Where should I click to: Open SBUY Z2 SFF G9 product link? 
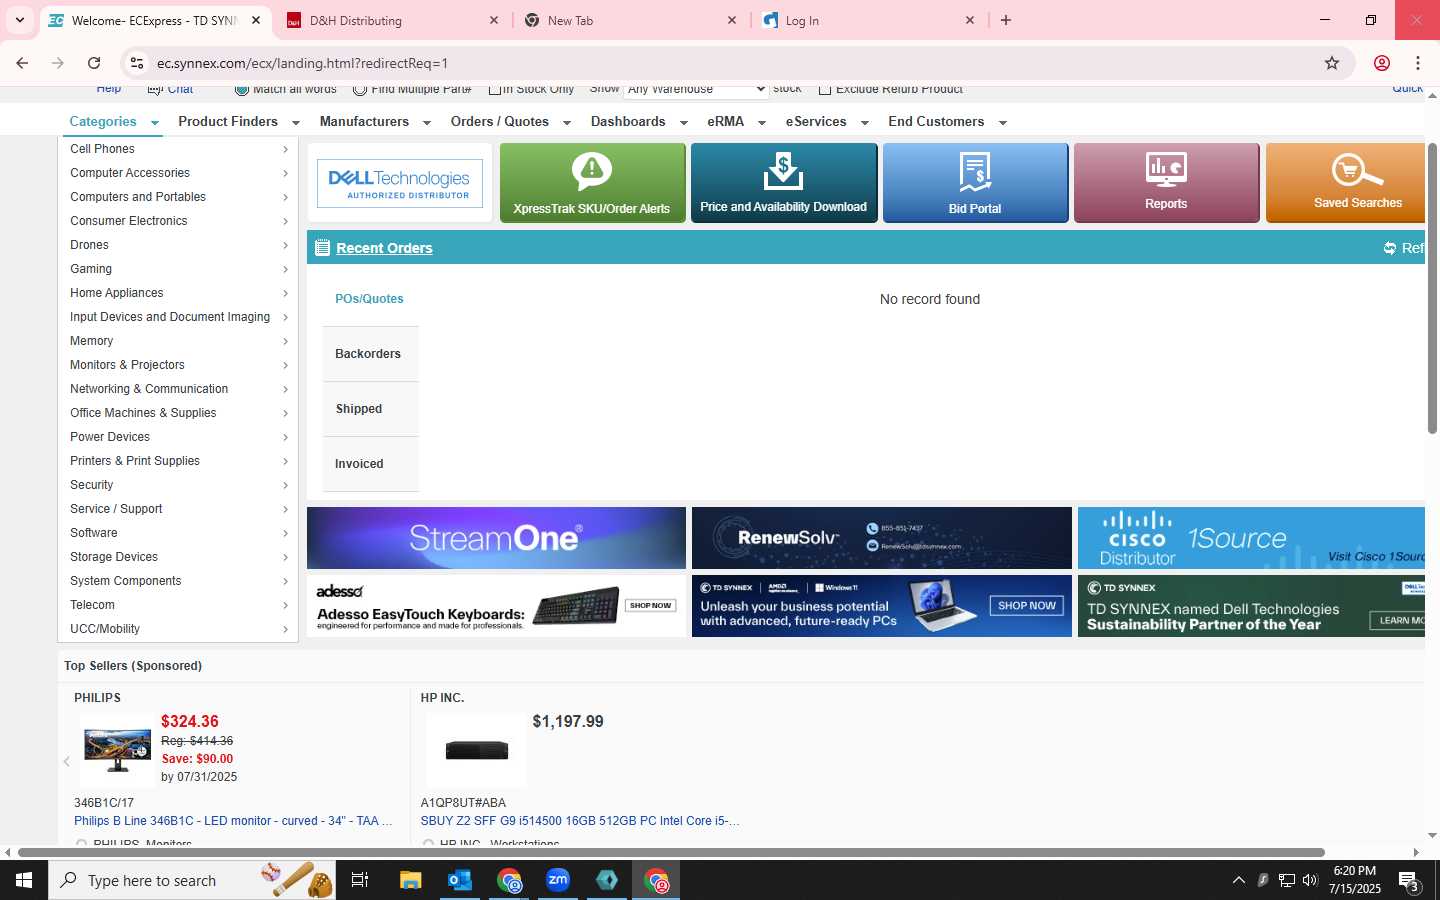(x=580, y=821)
